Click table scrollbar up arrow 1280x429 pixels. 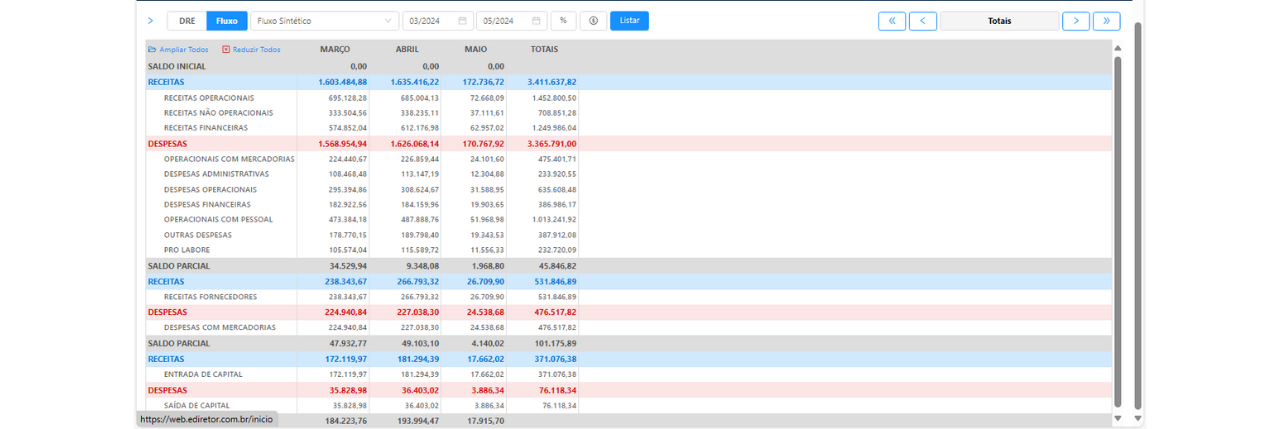1118,46
